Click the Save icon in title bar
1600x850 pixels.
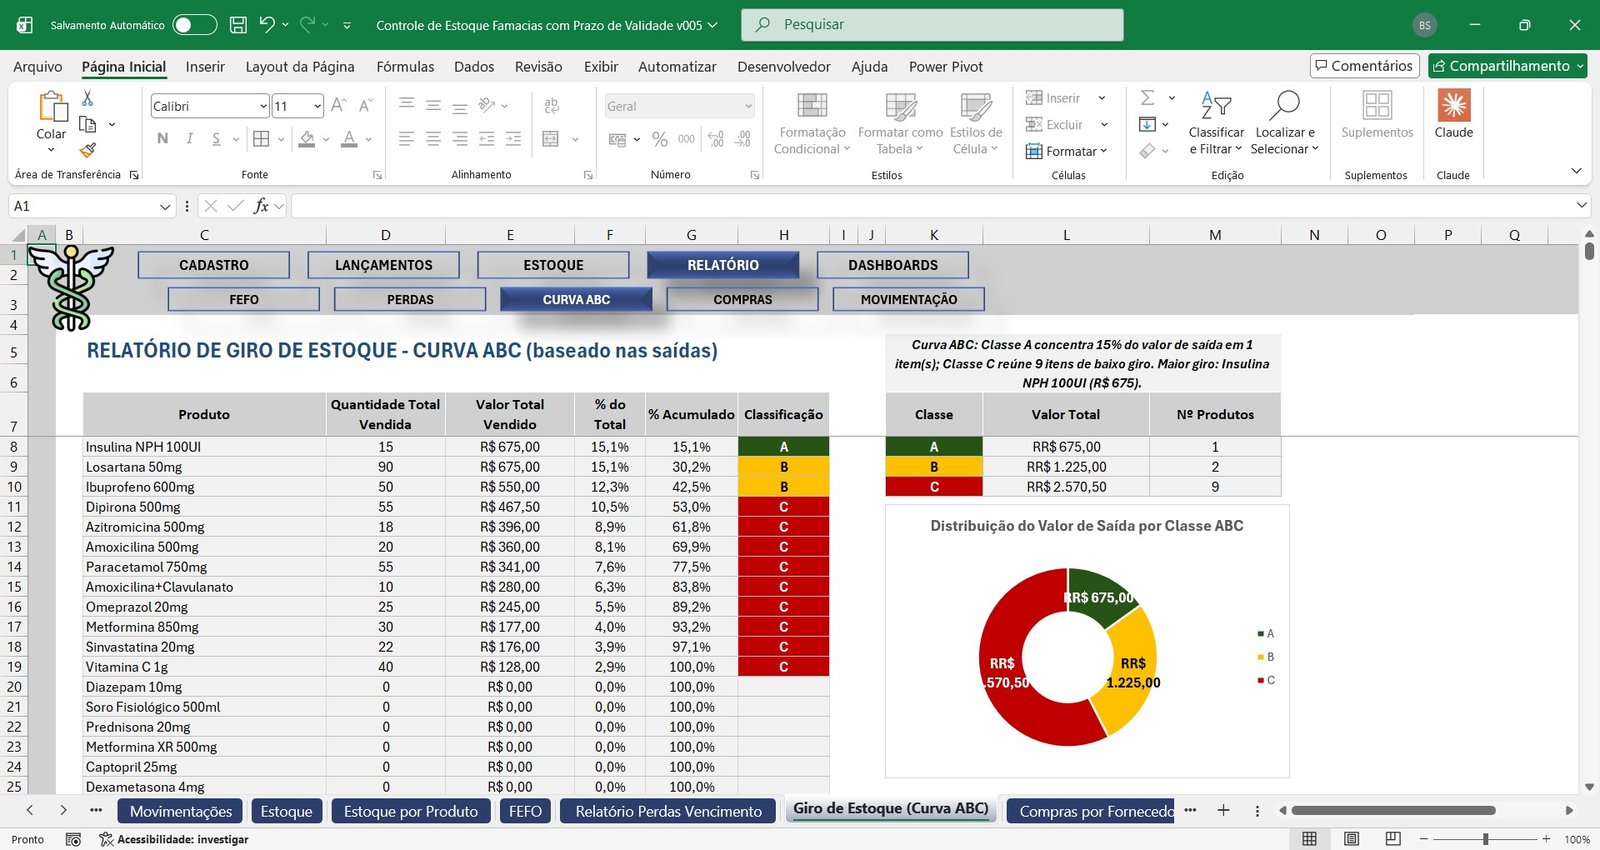tap(238, 25)
